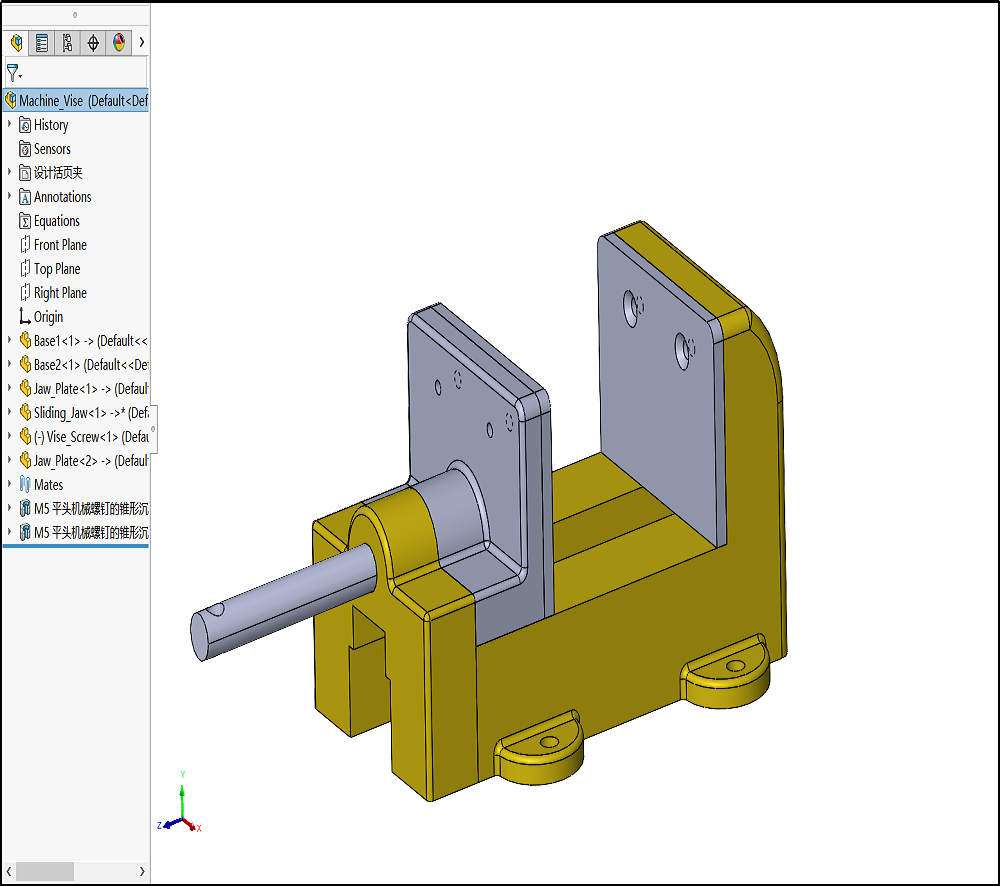The image size is (1000, 886).
Task: Open the DisplayManager color ball tab
Action: pos(119,43)
